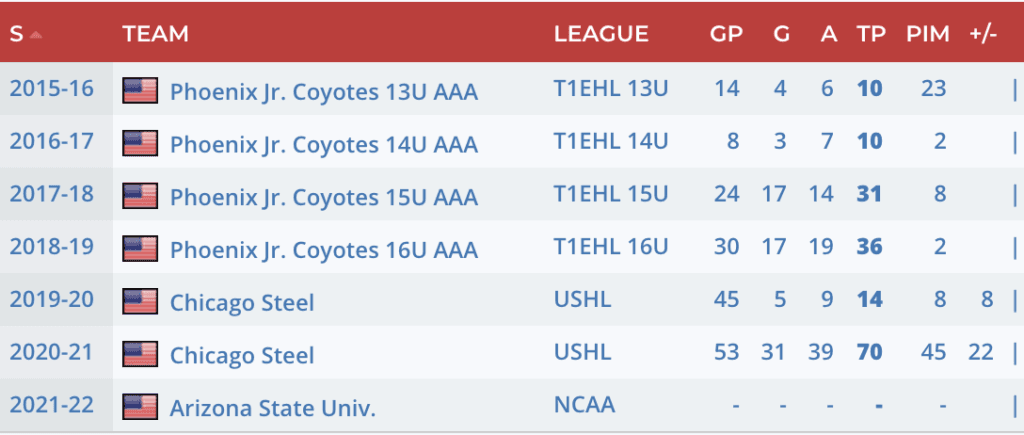Click the flag beside 2020-21 Chicago Steel
Screen dimensions: 1024x435
[140, 354]
